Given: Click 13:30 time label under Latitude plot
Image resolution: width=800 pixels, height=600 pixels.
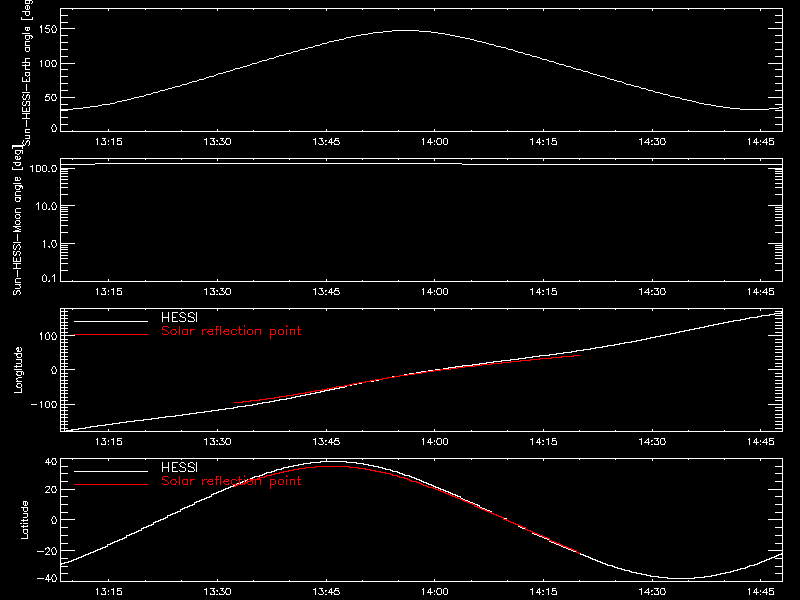Looking at the screenshot, I should point(217,591).
